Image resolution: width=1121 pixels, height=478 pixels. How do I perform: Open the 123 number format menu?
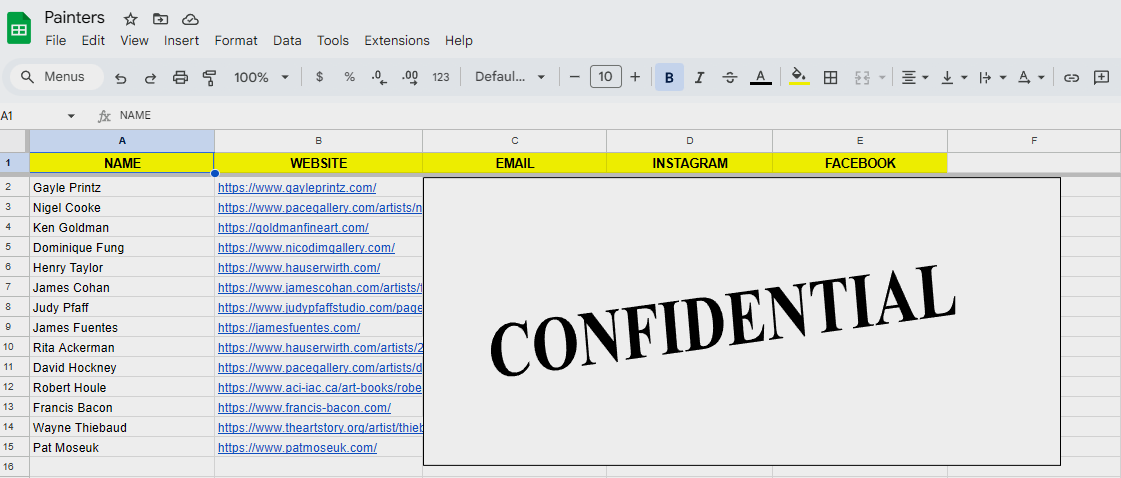pos(441,77)
